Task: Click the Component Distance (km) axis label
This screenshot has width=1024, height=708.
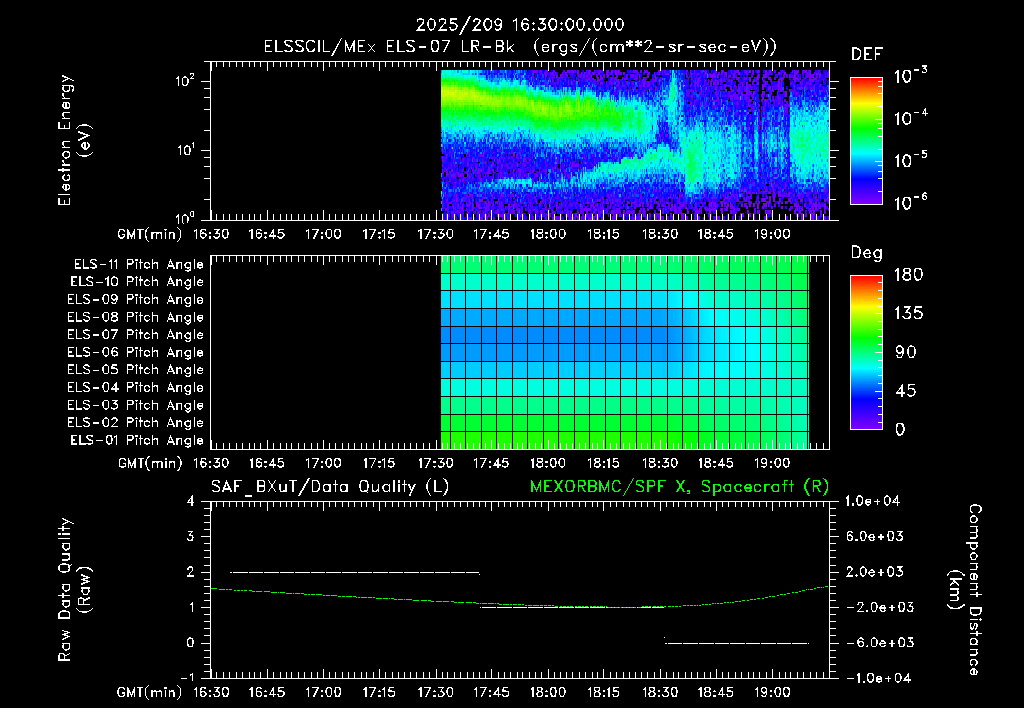Action: tap(965, 590)
